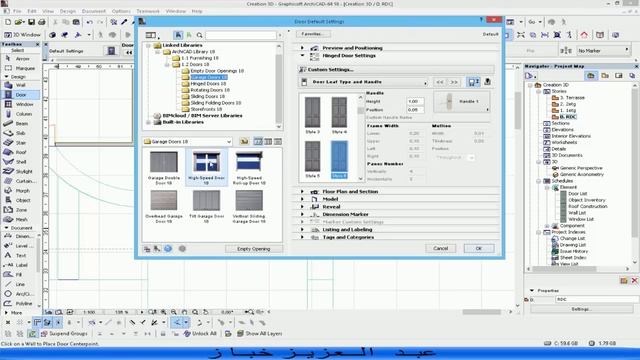Image resolution: width=640 pixels, height=360 pixels.
Task: Click Cancel in Door Default Settings
Action: pos(440,248)
